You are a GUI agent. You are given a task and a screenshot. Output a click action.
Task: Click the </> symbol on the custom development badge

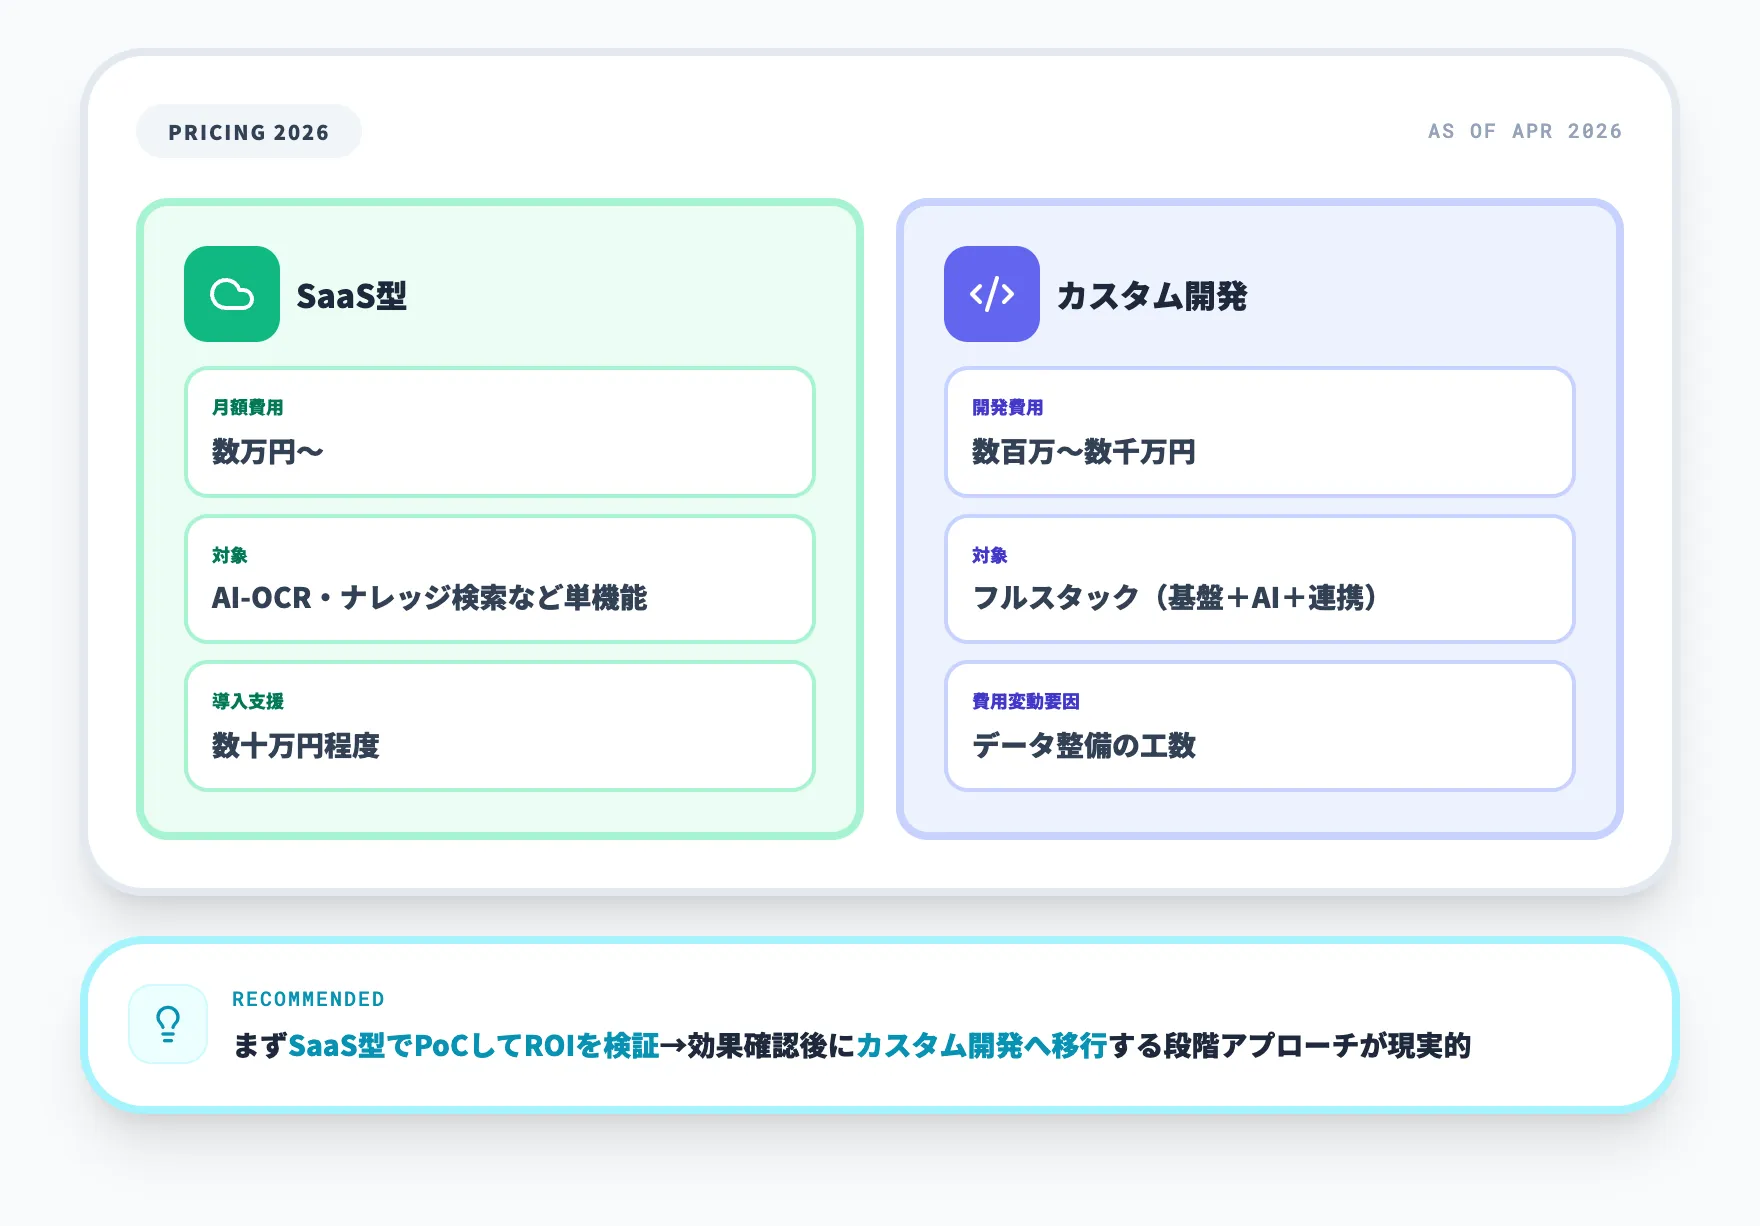point(990,295)
